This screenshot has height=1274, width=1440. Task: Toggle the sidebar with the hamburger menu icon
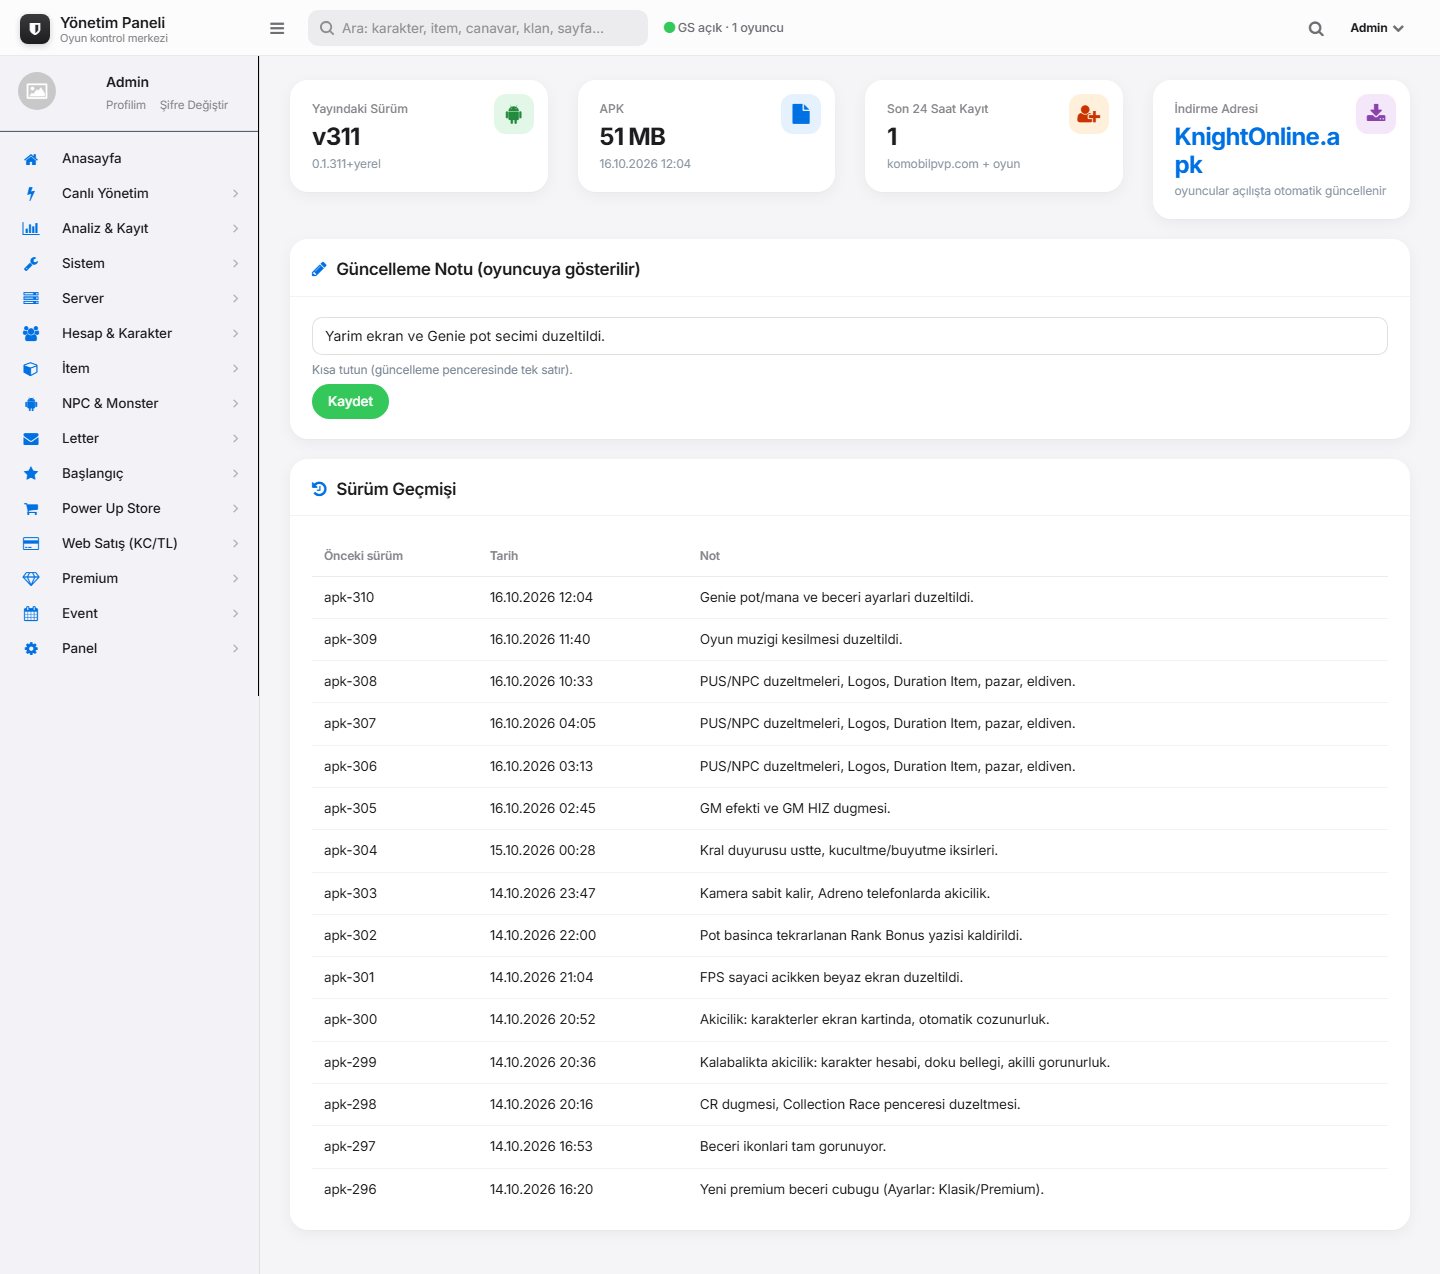tap(277, 28)
